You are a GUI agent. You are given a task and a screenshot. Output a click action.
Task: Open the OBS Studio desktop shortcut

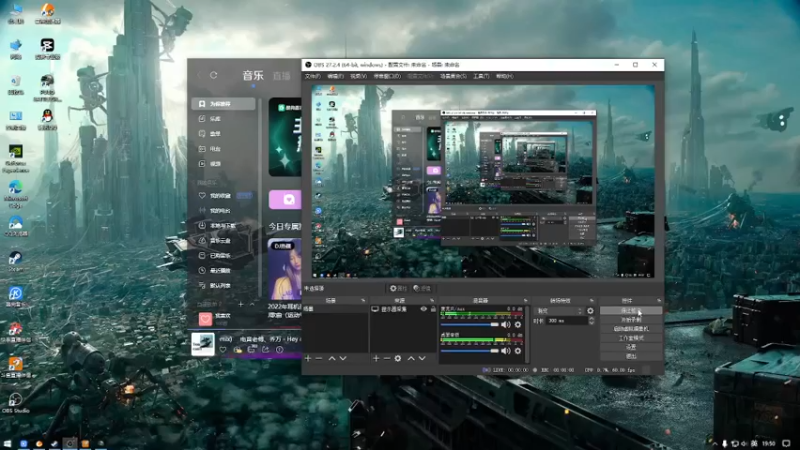(x=15, y=402)
